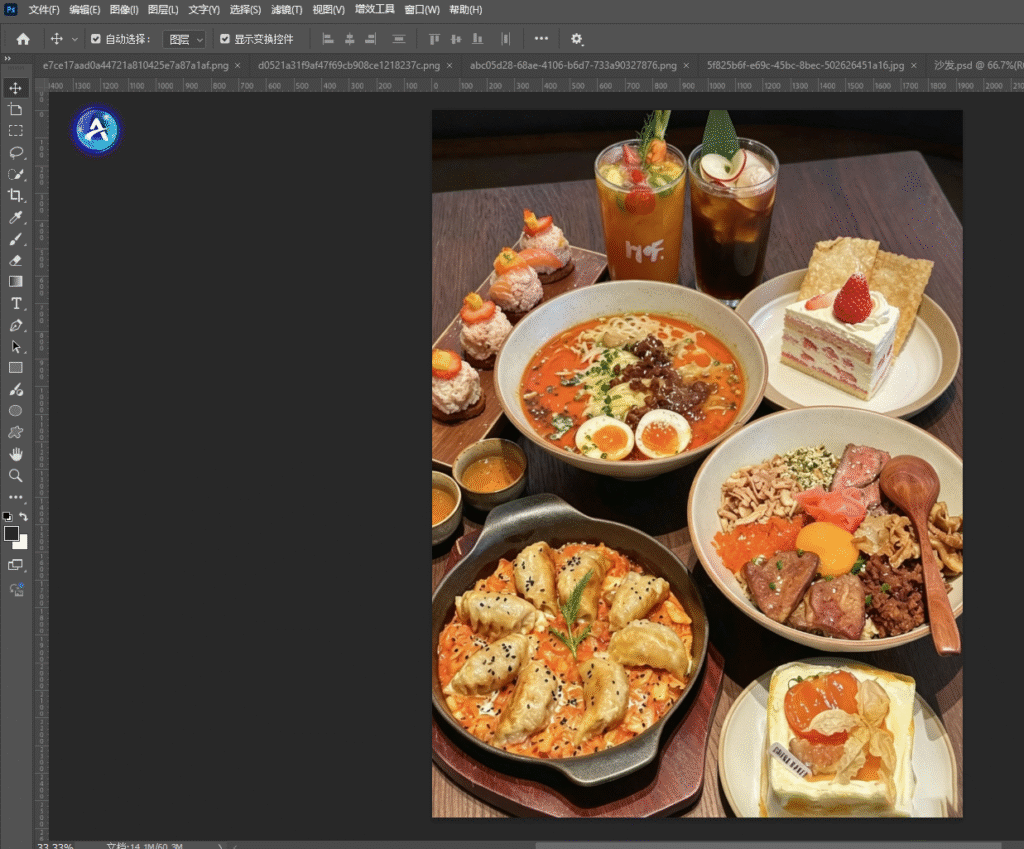Open the 滤镜(T) menu
Image resolution: width=1024 pixels, height=849 pixels.
(287, 10)
